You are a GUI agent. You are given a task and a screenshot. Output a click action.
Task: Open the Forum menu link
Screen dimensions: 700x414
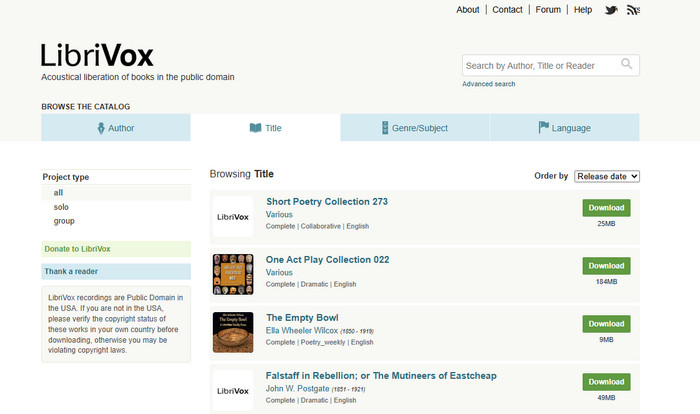tap(548, 10)
